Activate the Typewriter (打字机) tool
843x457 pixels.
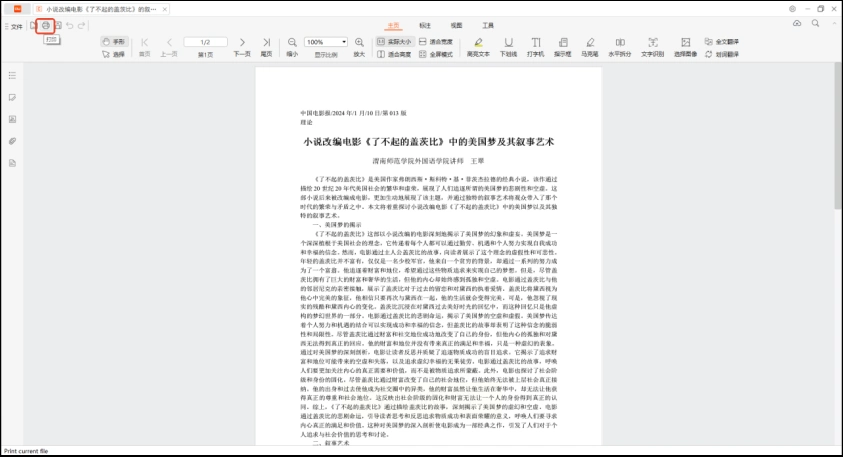pyautogui.click(x=535, y=47)
